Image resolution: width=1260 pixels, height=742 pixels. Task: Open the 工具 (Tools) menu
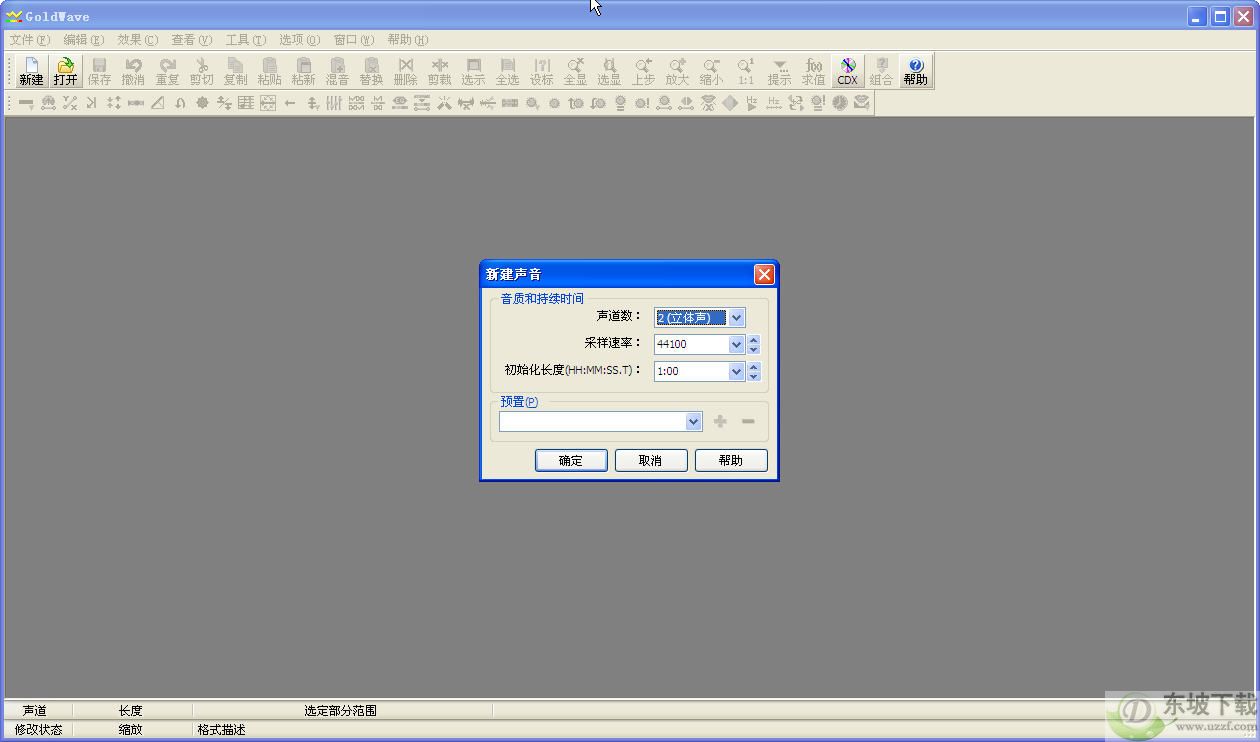[x=246, y=40]
